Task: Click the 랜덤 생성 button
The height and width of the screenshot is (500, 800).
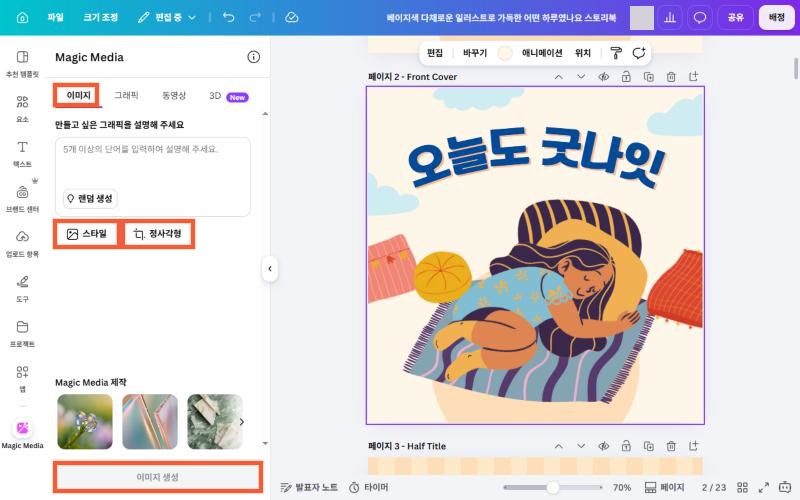Action: coord(90,198)
